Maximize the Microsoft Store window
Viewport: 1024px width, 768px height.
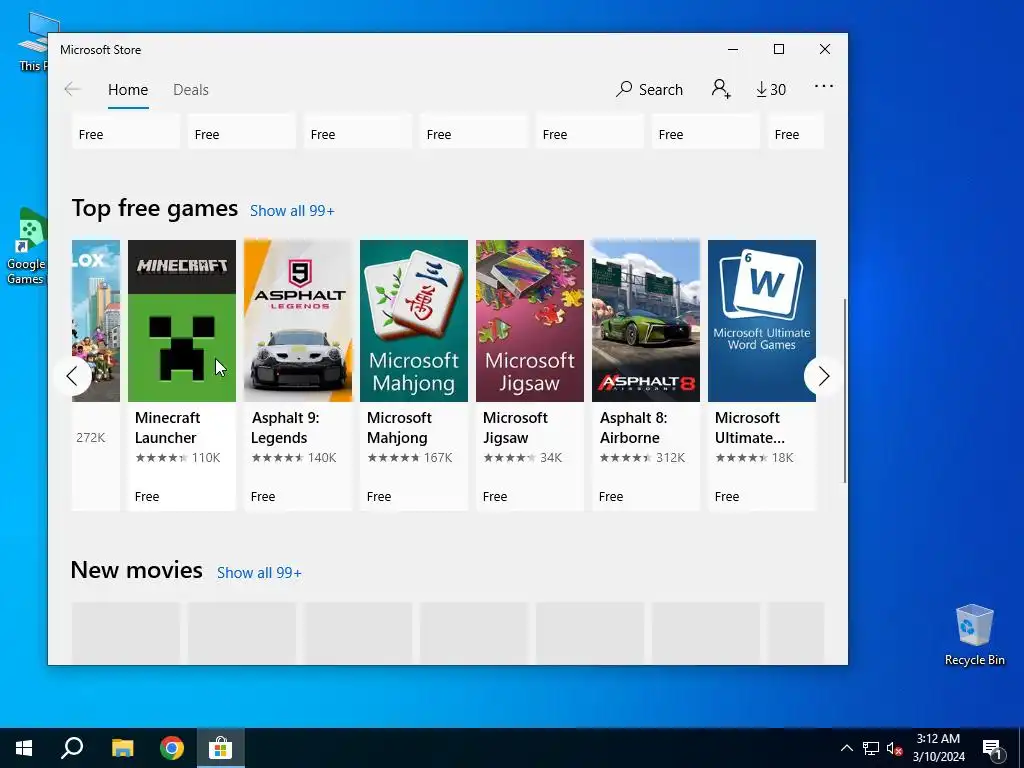pyautogui.click(x=778, y=50)
